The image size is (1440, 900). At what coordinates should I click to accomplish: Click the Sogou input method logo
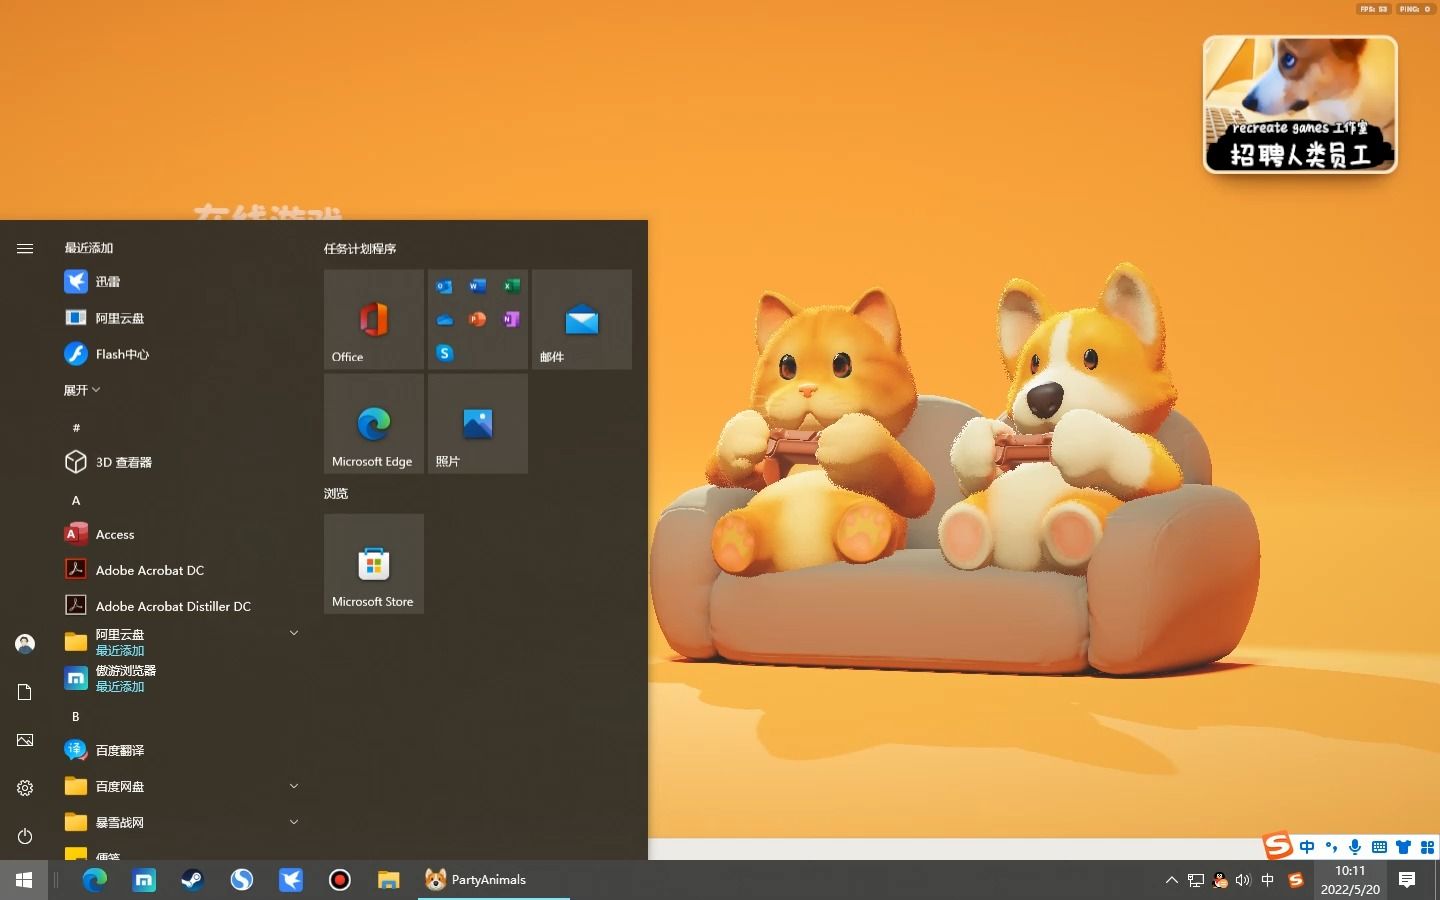1277,846
